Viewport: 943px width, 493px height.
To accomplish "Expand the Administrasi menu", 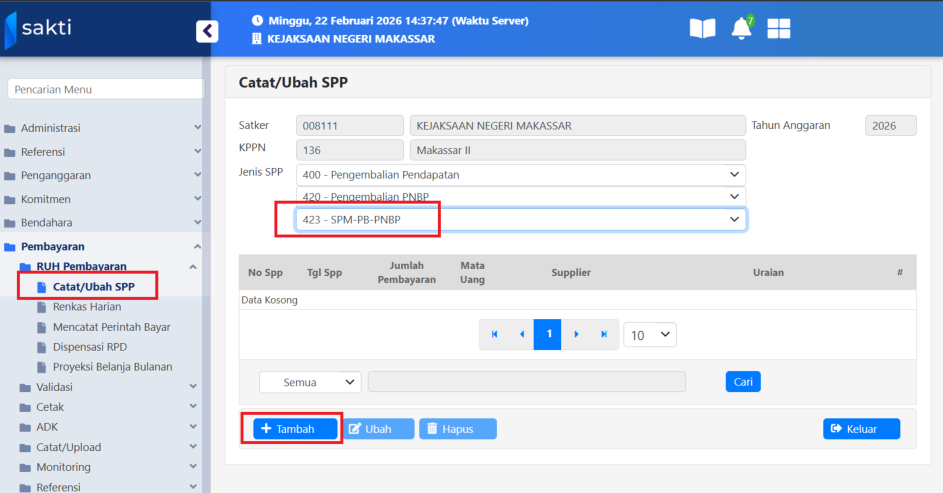I will pos(100,128).
